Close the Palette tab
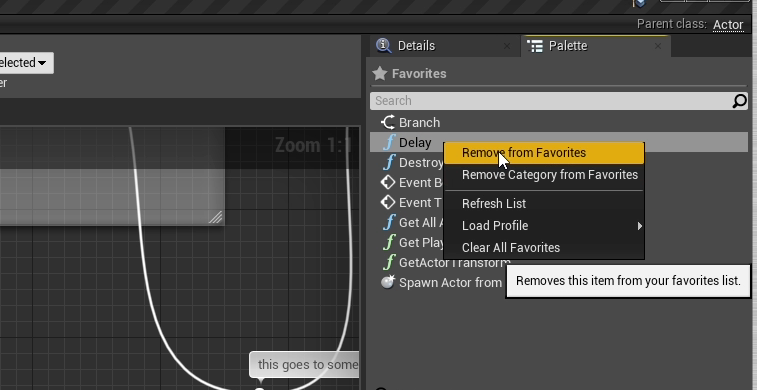 tap(658, 46)
